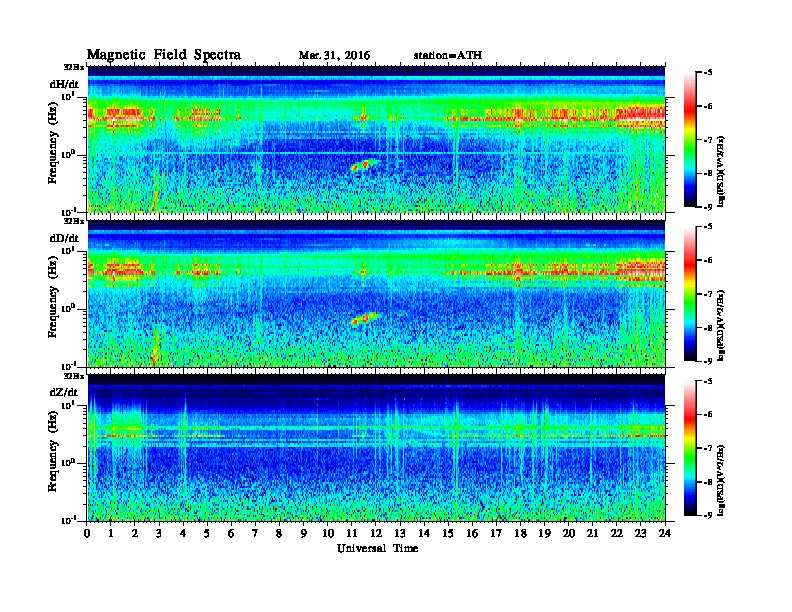The height and width of the screenshot is (612, 792).
Task: Click the hour 24 tick label
Action: coord(665,534)
